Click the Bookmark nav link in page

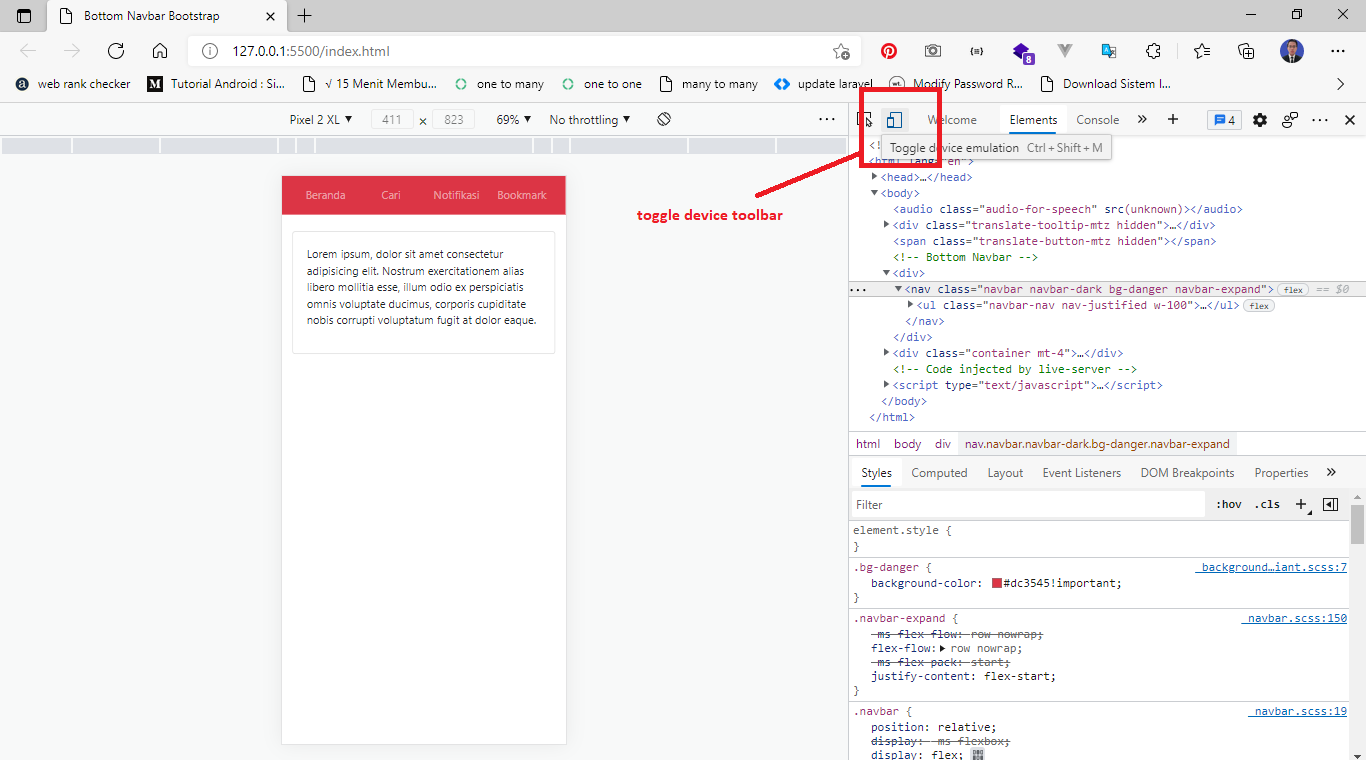pos(522,195)
